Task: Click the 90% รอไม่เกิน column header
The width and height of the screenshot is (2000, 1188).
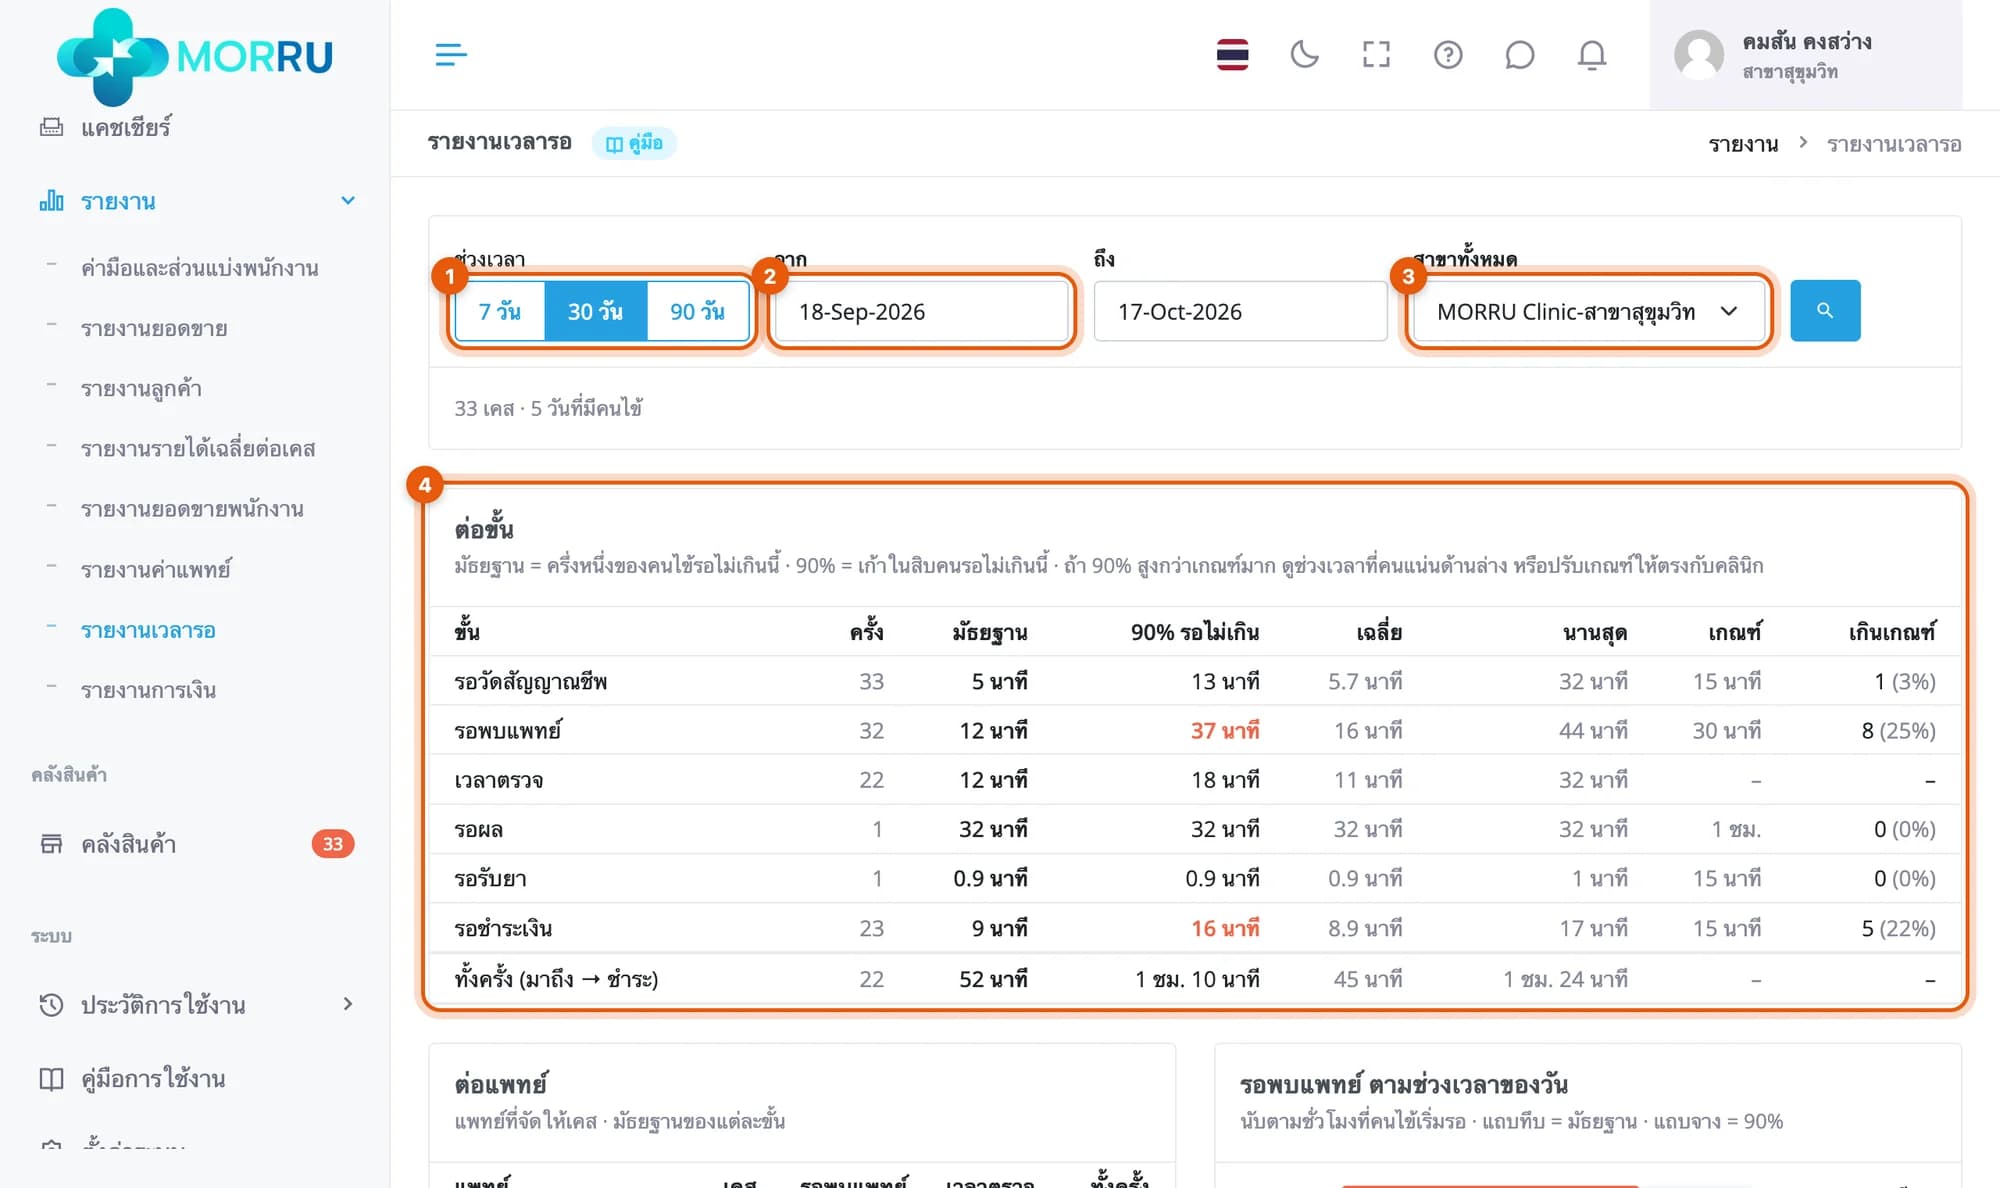Action: 1195,632
